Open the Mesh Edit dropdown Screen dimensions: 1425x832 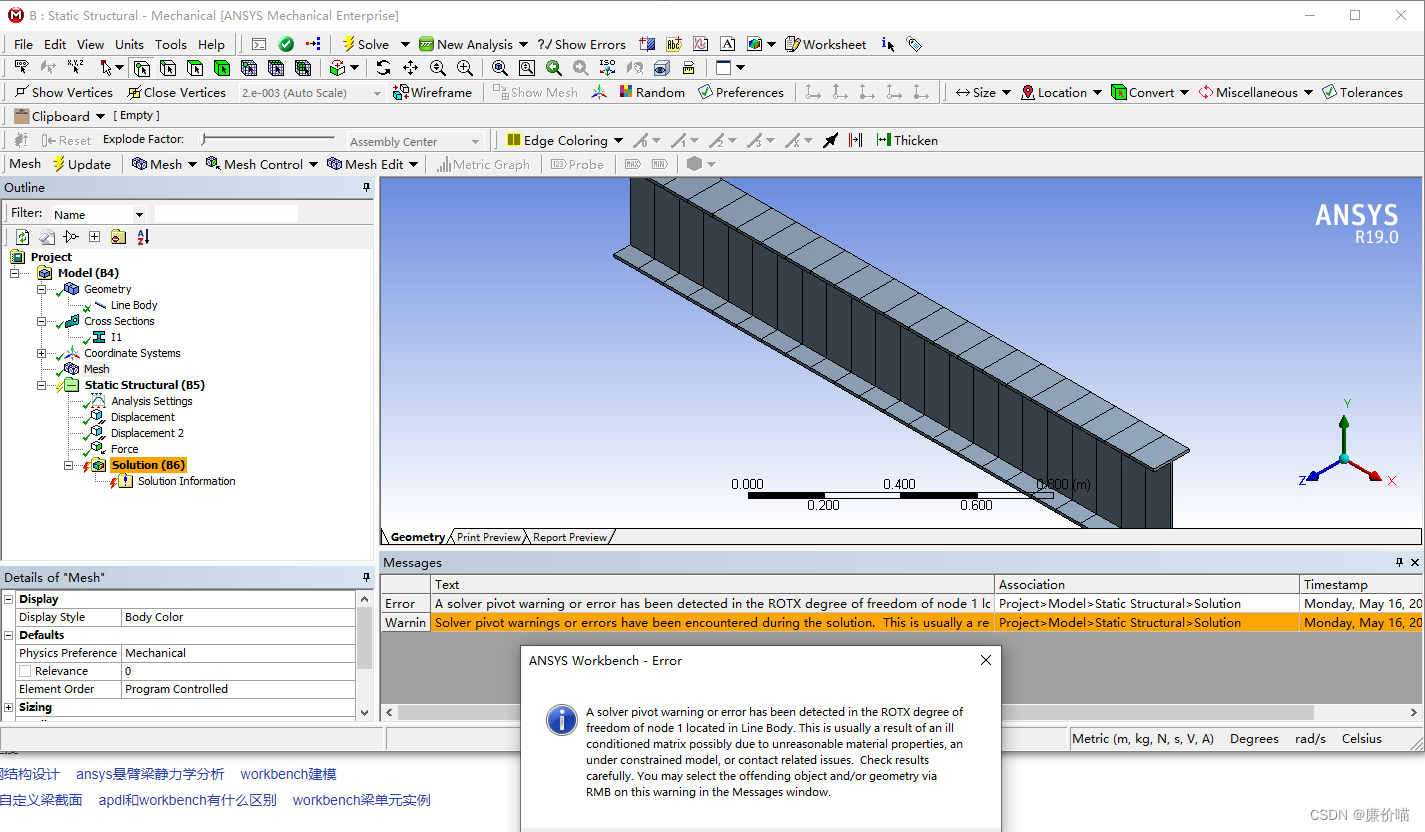[x=414, y=164]
